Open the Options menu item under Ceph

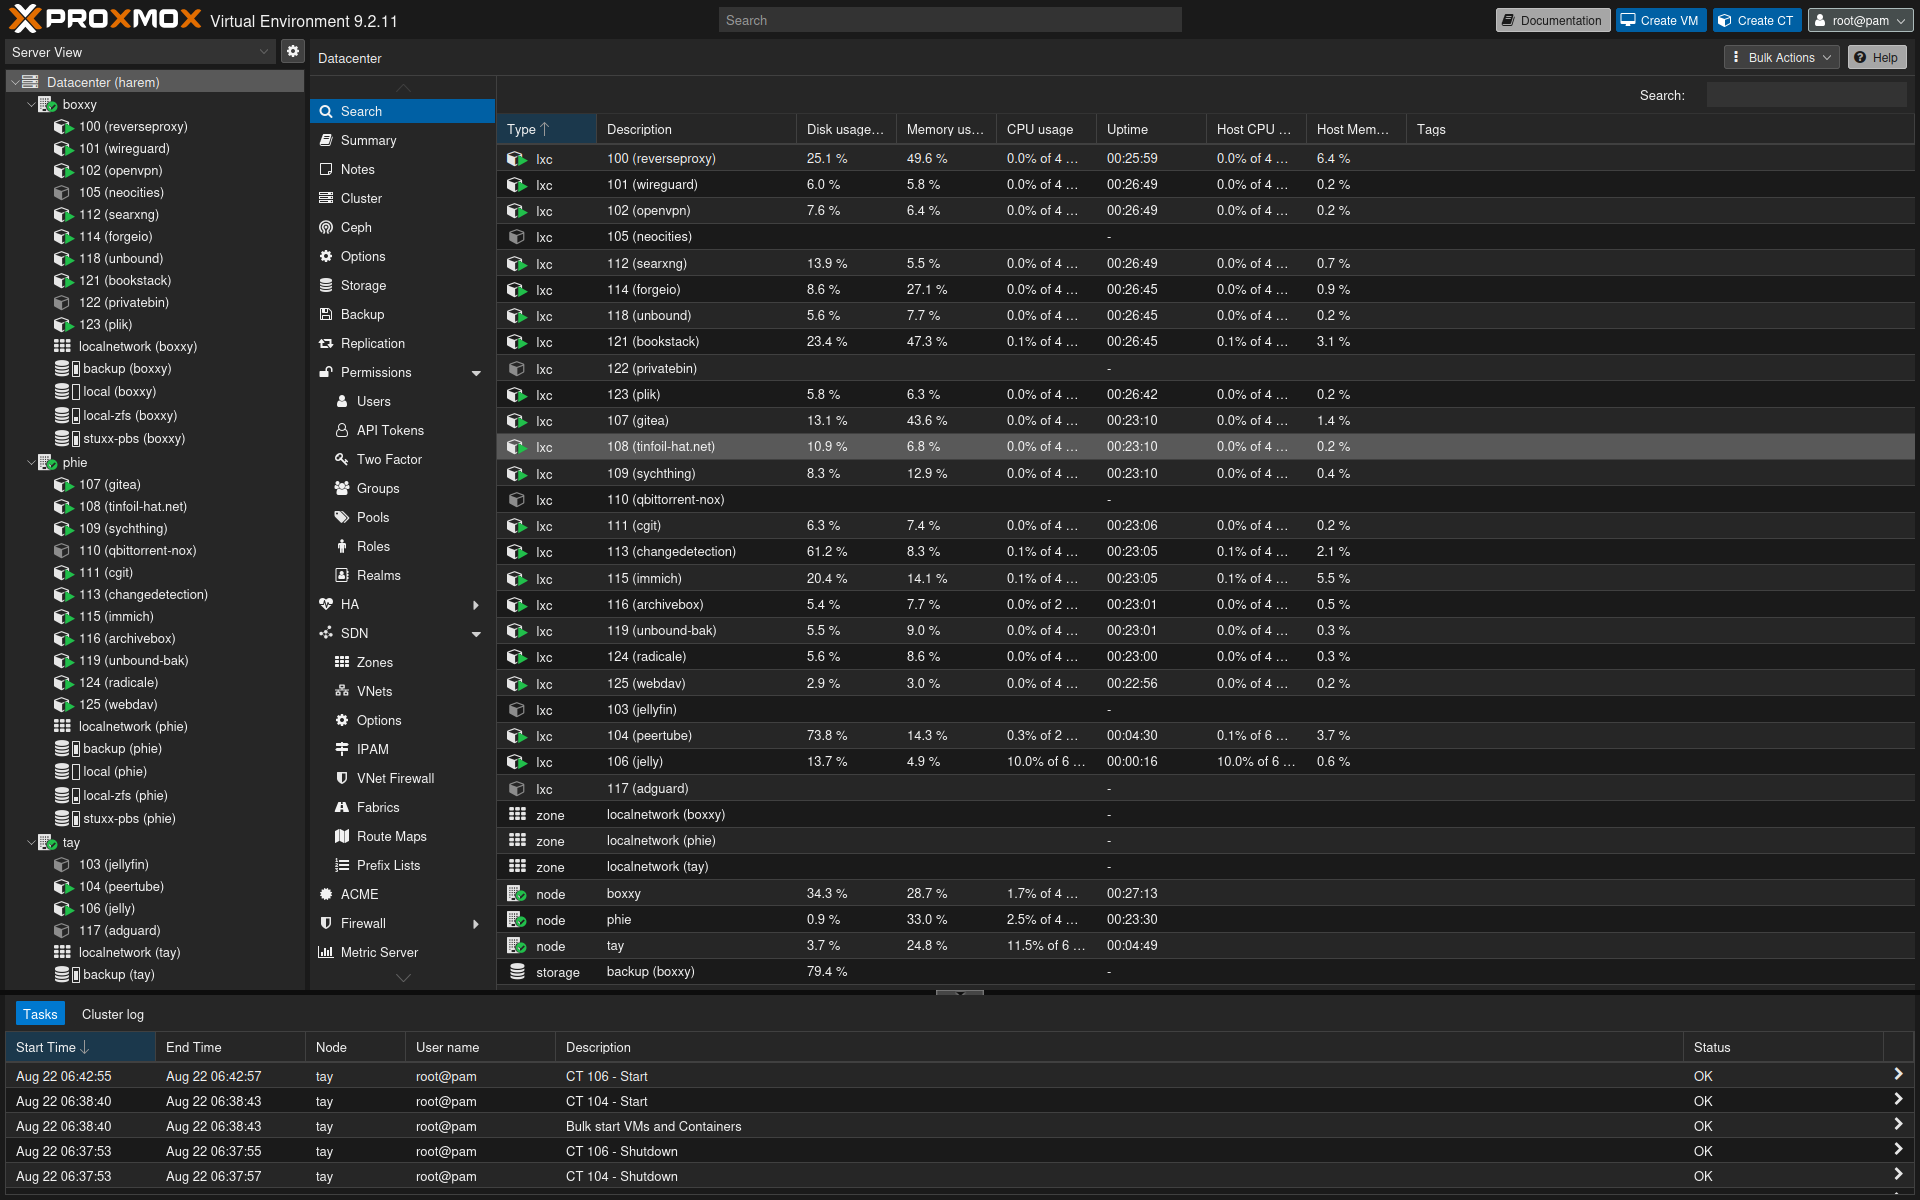(403, 257)
